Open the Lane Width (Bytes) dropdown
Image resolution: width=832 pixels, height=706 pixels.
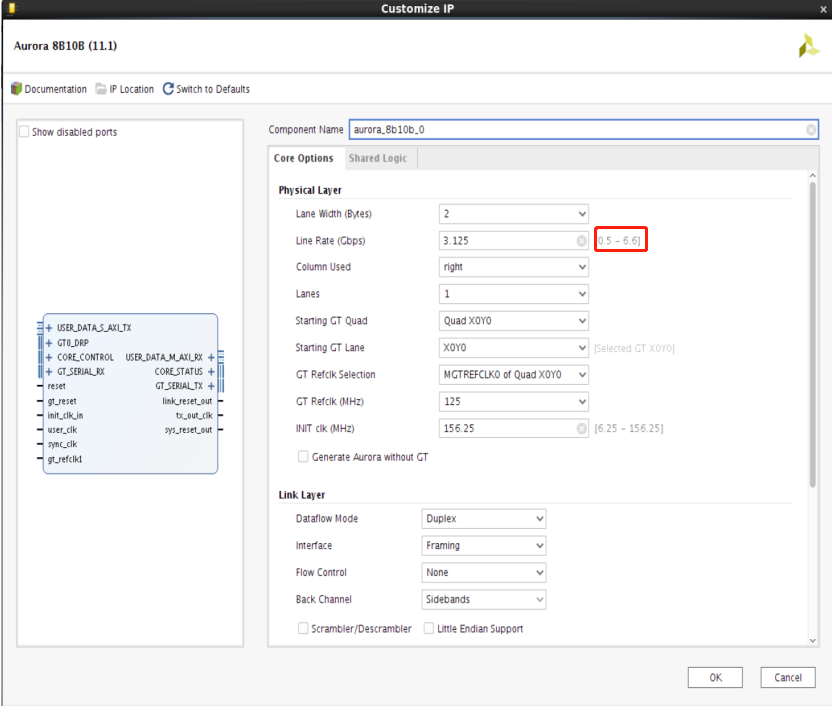[x=514, y=214]
